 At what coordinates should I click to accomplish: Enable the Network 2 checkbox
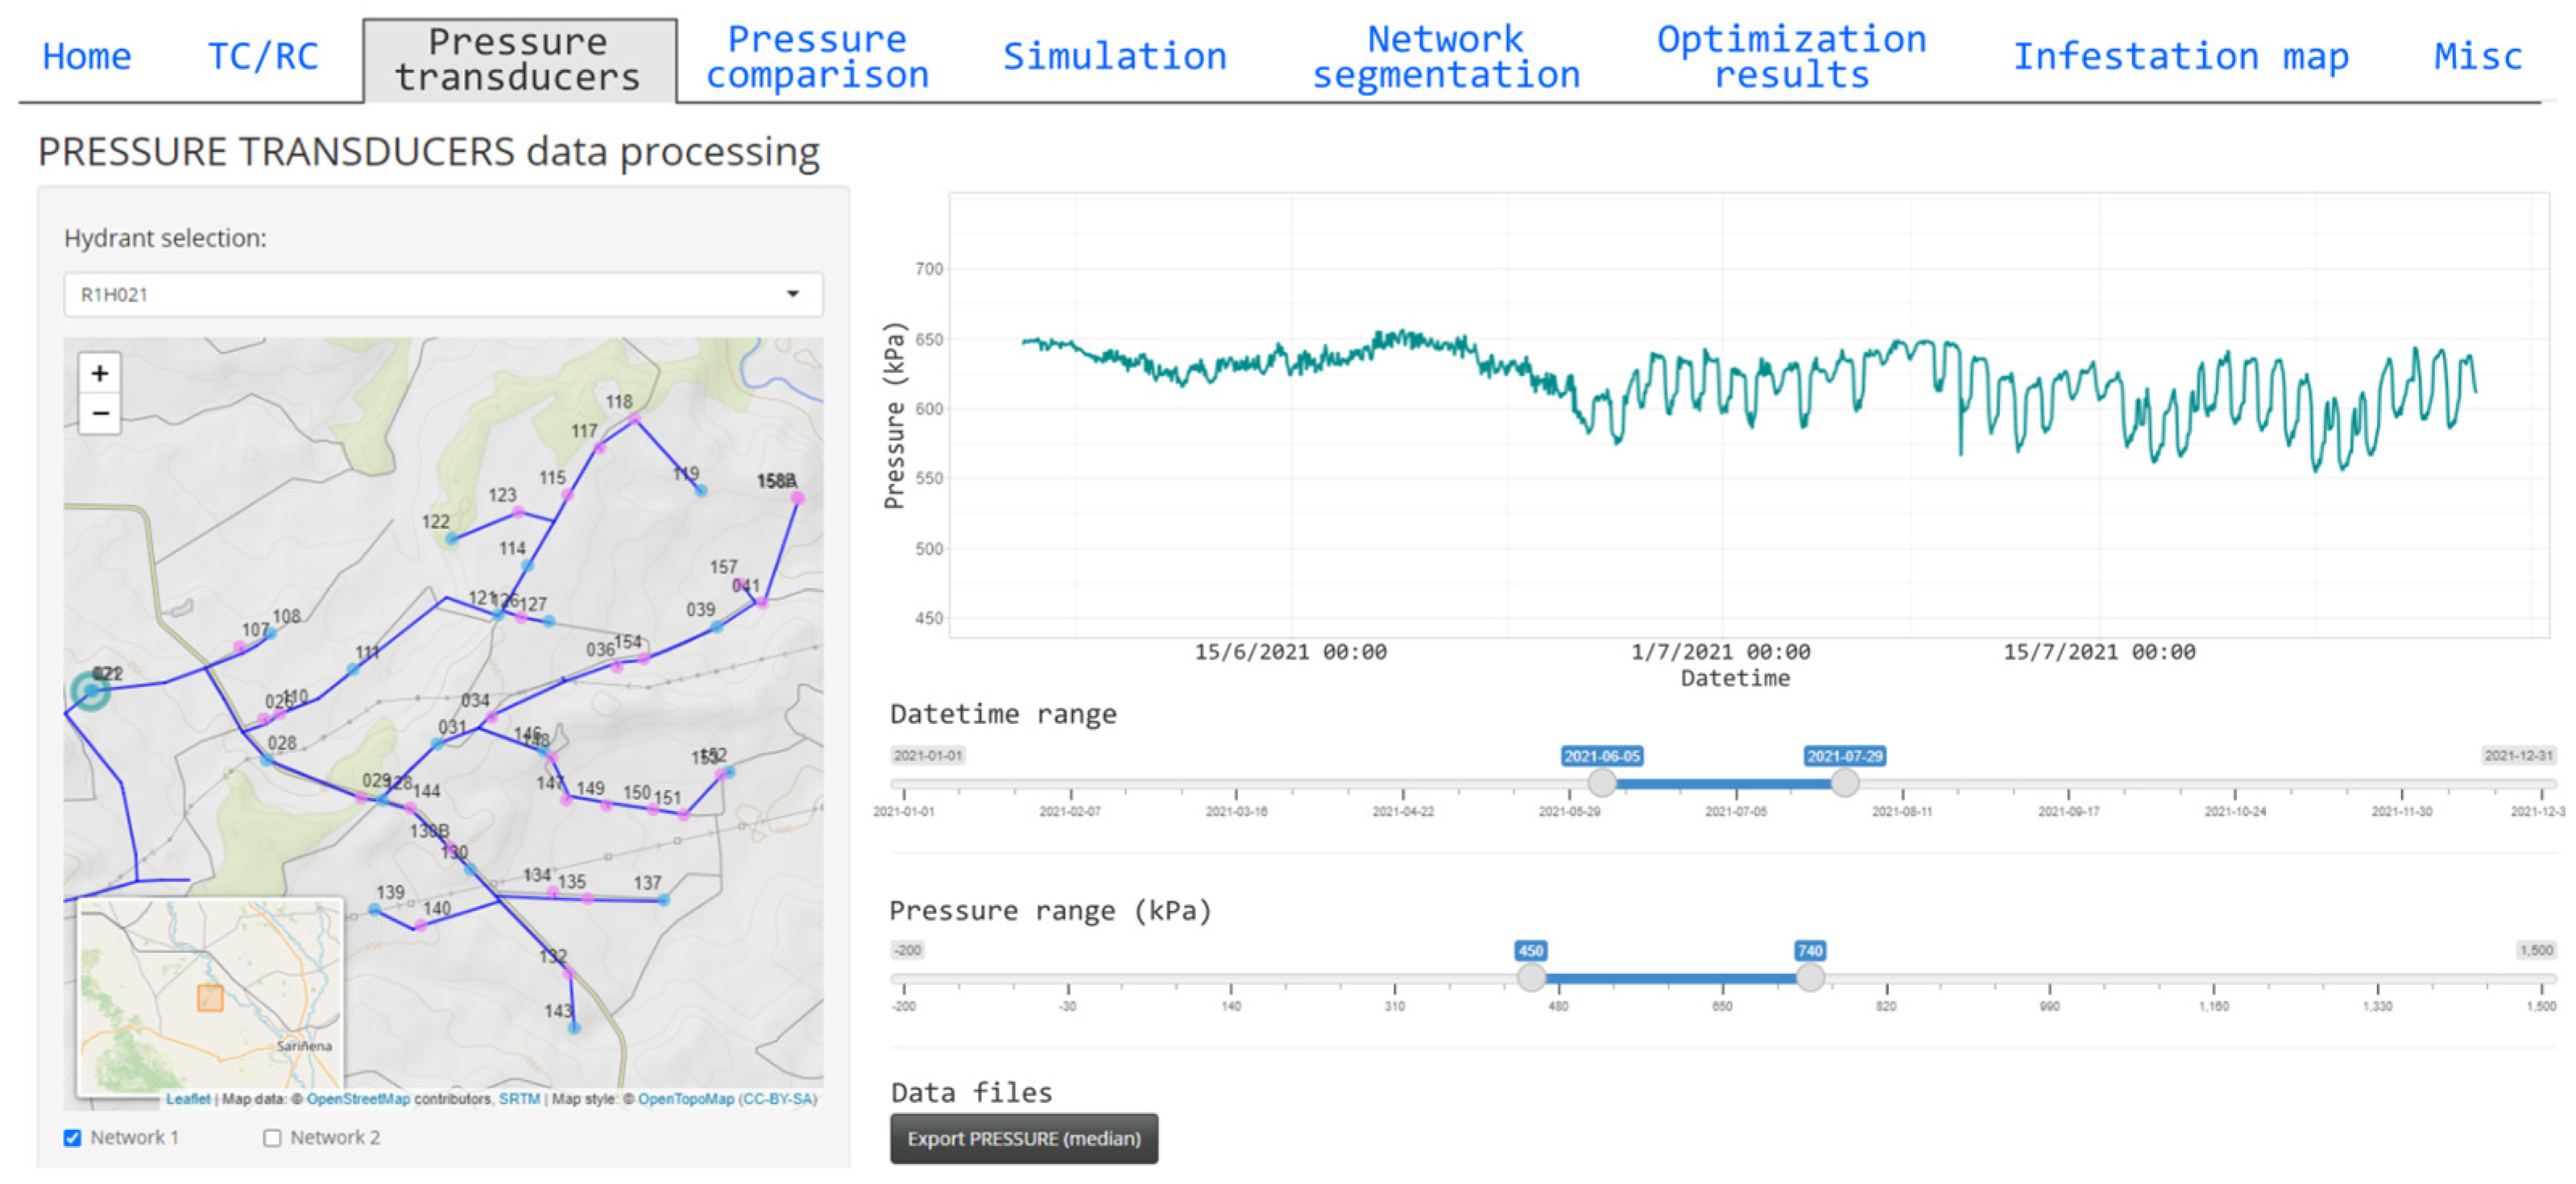click(272, 1138)
